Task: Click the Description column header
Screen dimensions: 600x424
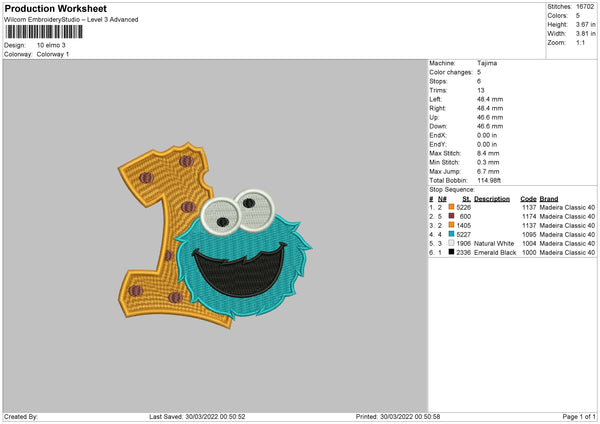Action: pyautogui.click(x=491, y=198)
